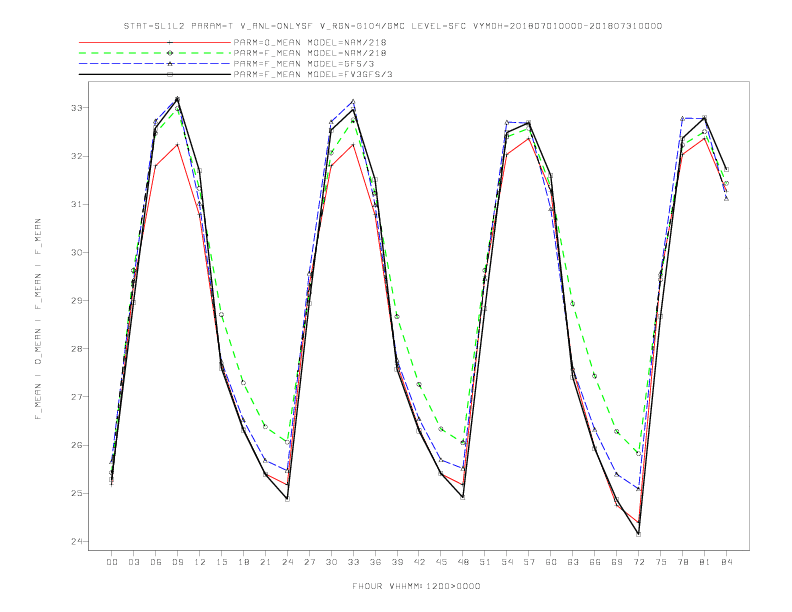Select legend label PARM=F_MEAN MODEL=FV3GFS/3
792x612 pixels.
pos(313,74)
